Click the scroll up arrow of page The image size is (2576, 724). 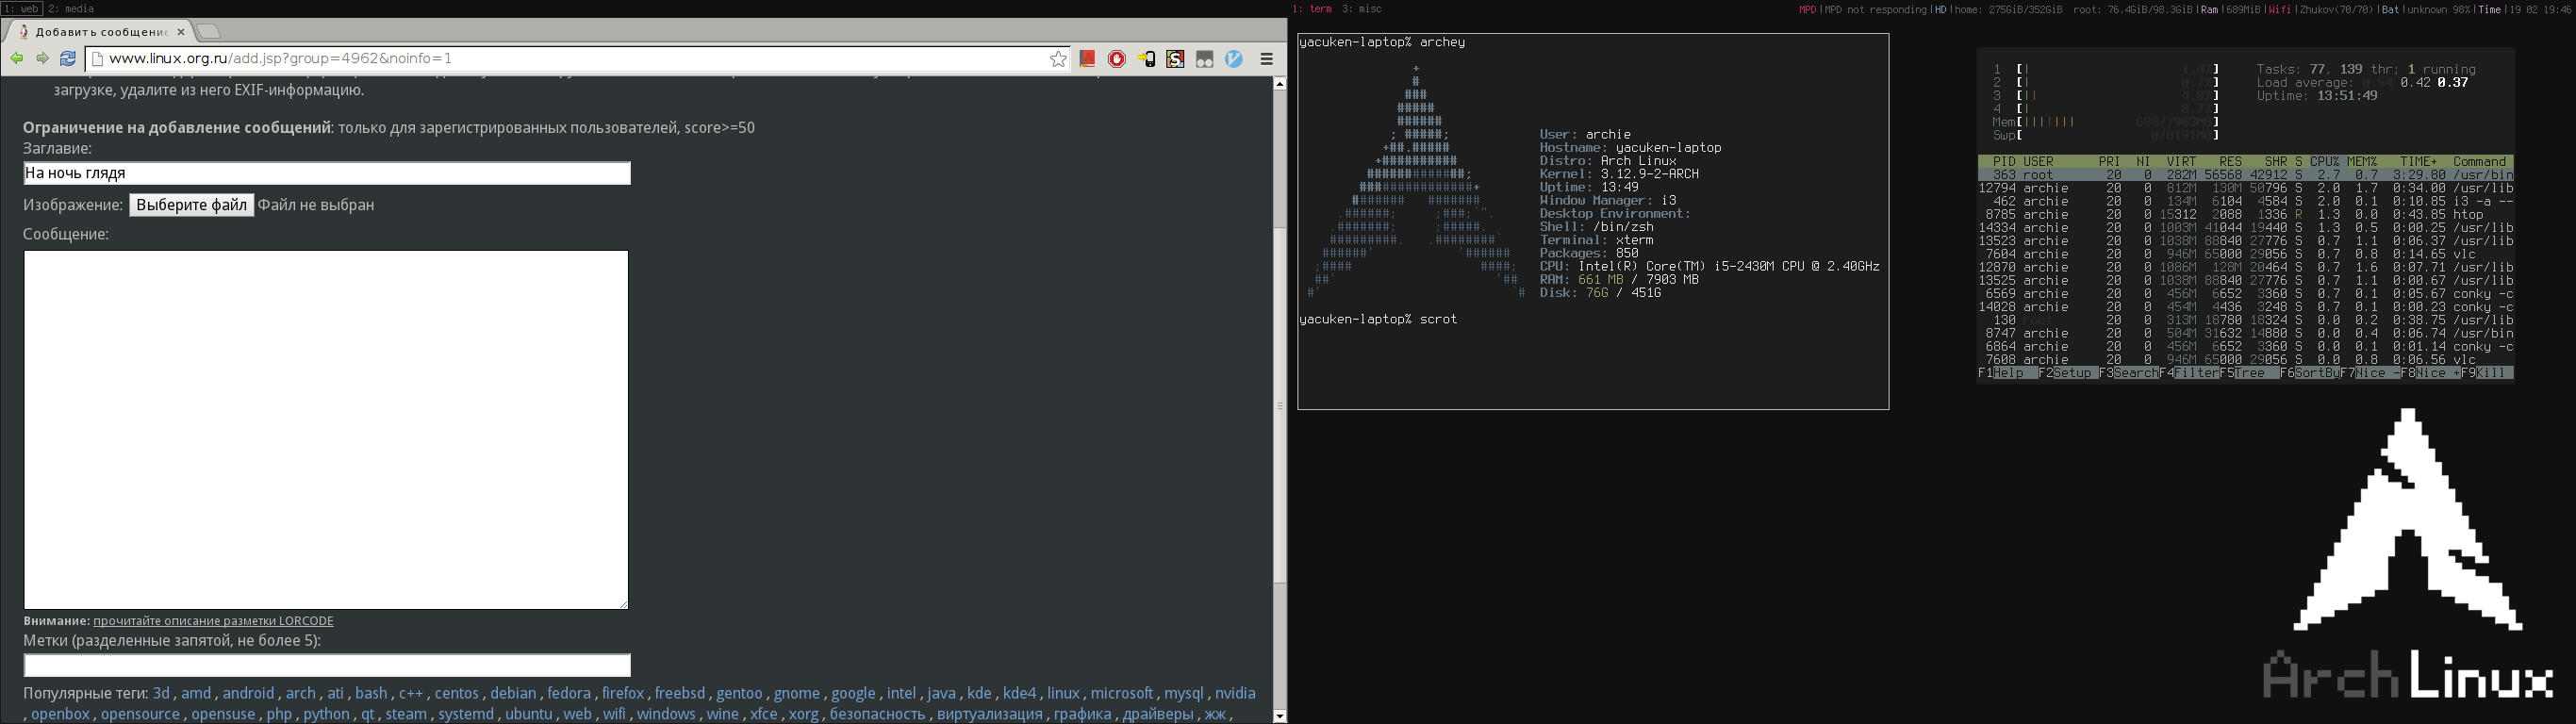1280,84
